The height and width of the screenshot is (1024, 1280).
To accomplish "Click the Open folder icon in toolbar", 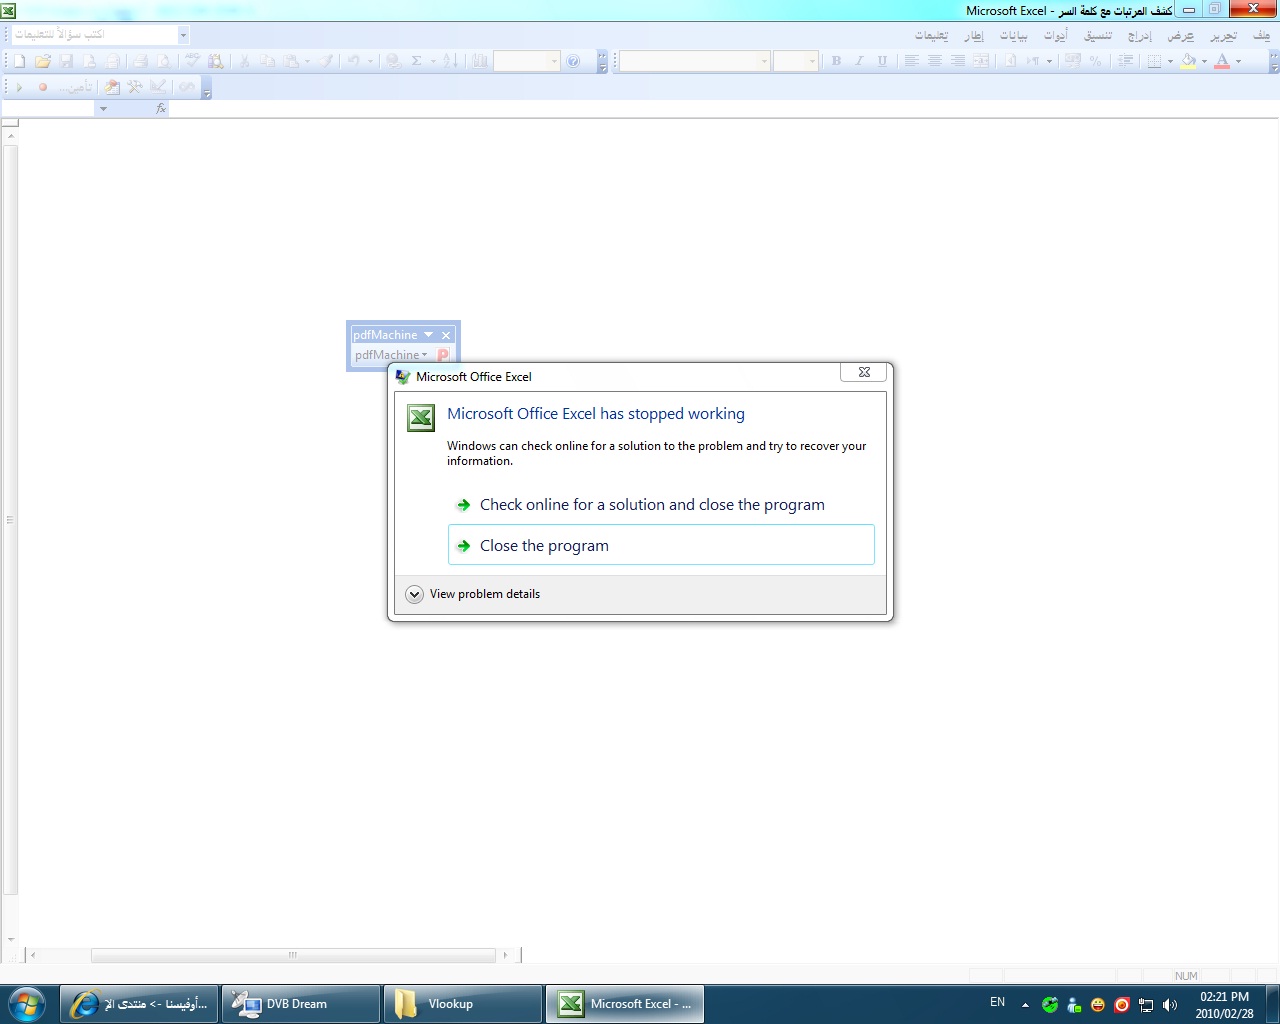I will coord(42,61).
